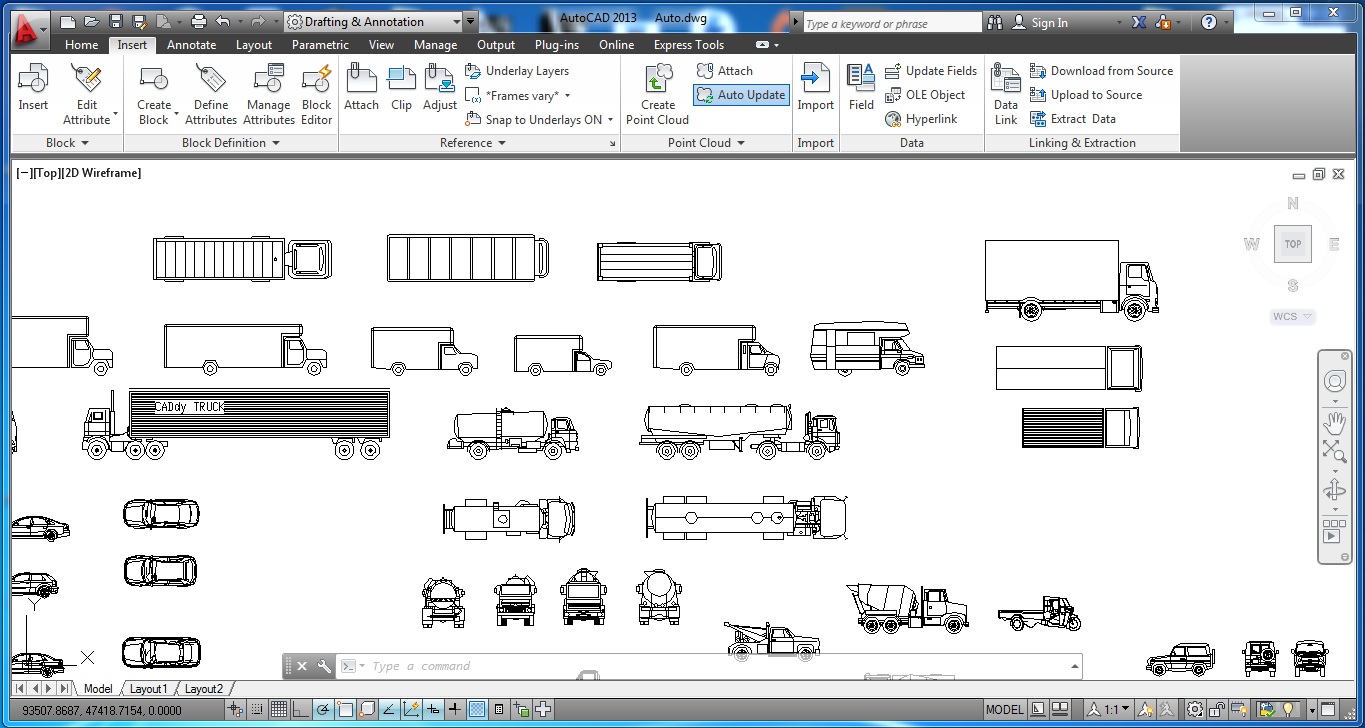Click the Open file icon in quick access toolbar
This screenshot has height=728, width=1365.
[92, 22]
